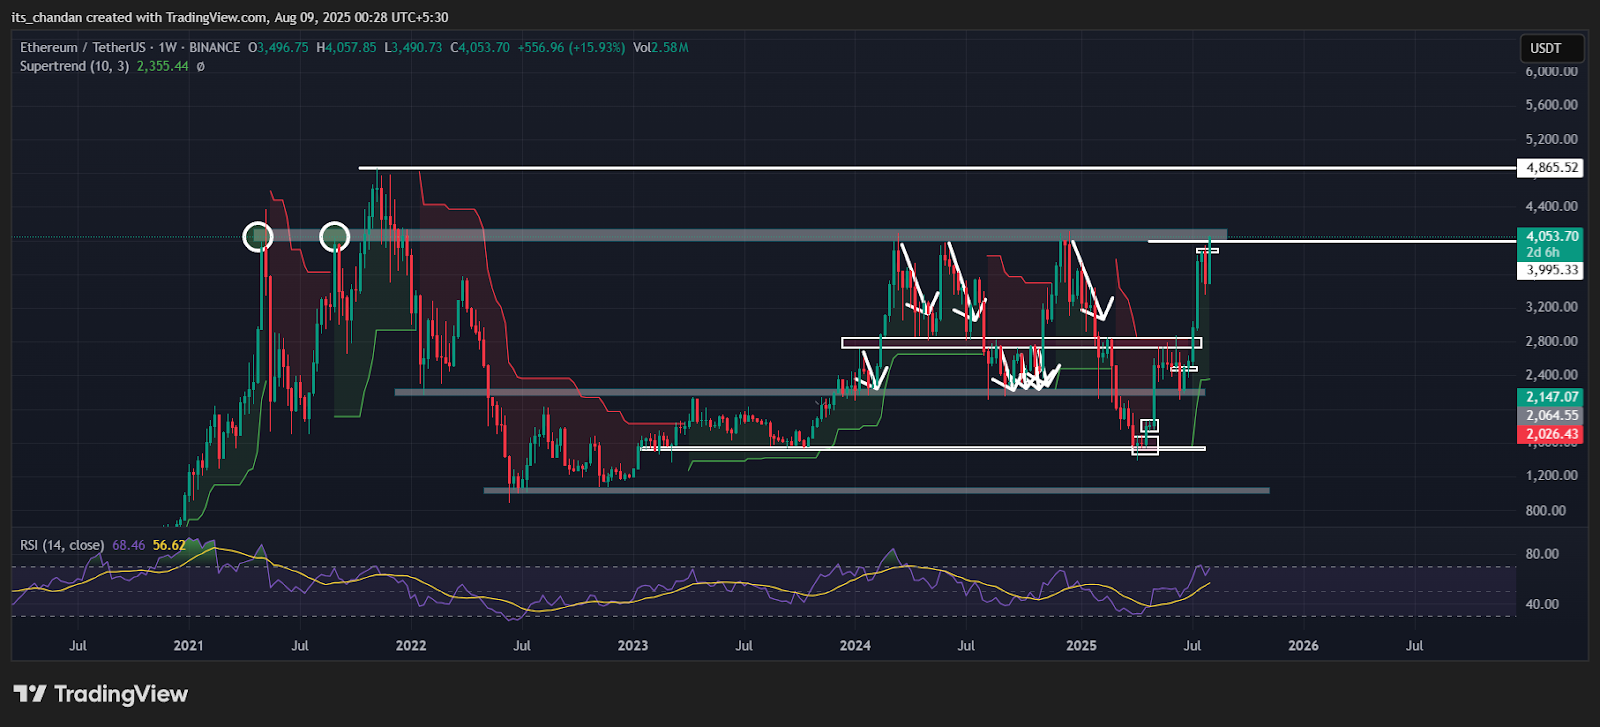The width and height of the screenshot is (1600, 727).
Task: Click the 6,000.00 price axis tick
Action: 1552,71
